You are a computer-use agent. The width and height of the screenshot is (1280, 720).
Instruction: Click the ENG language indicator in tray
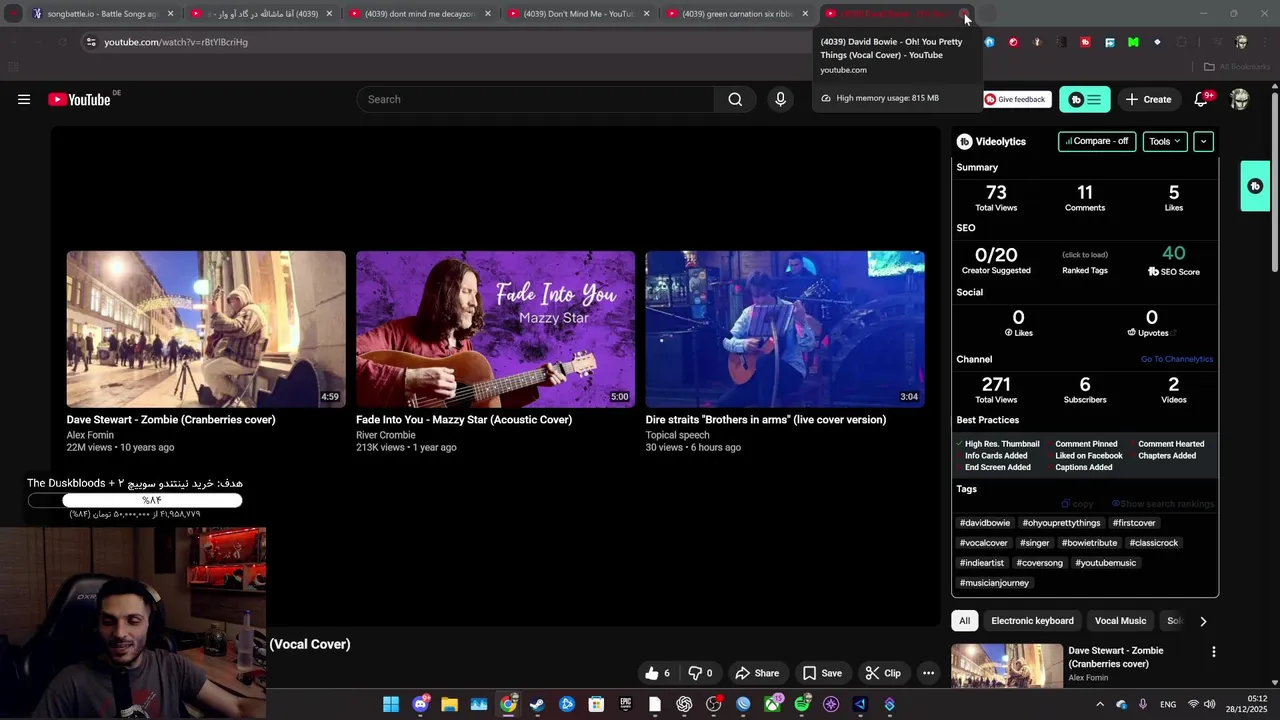(1168, 704)
